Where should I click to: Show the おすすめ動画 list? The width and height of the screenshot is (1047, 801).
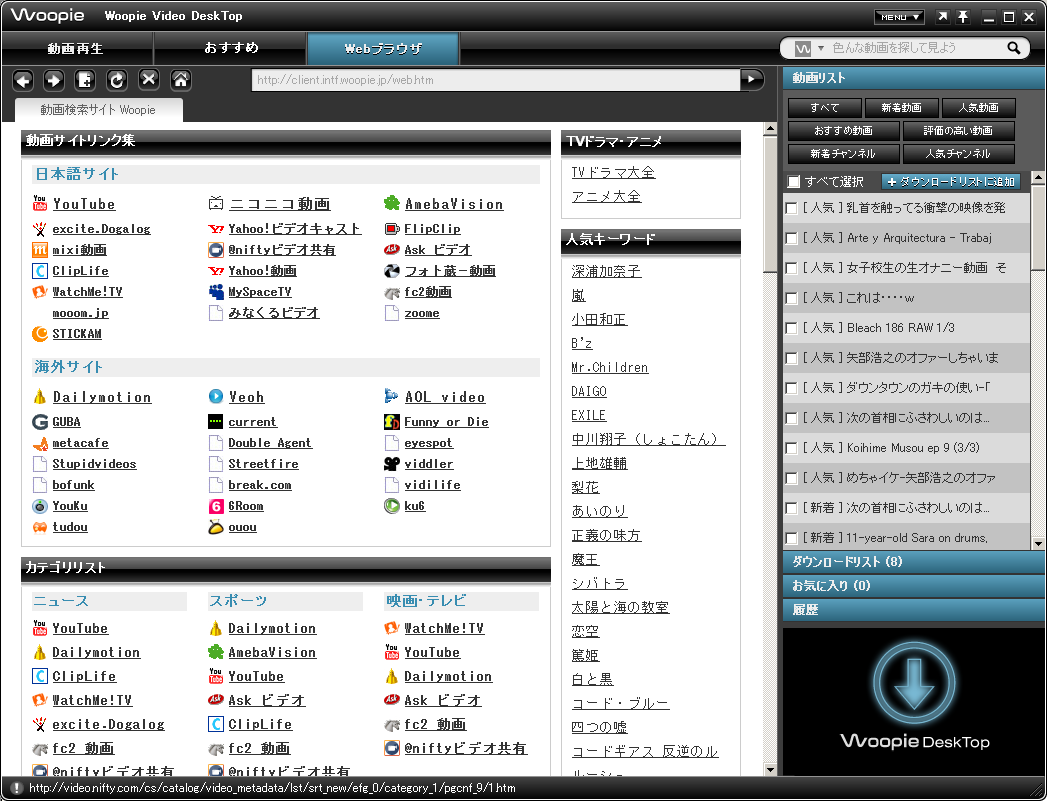pyautogui.click(x=843, y=131)
